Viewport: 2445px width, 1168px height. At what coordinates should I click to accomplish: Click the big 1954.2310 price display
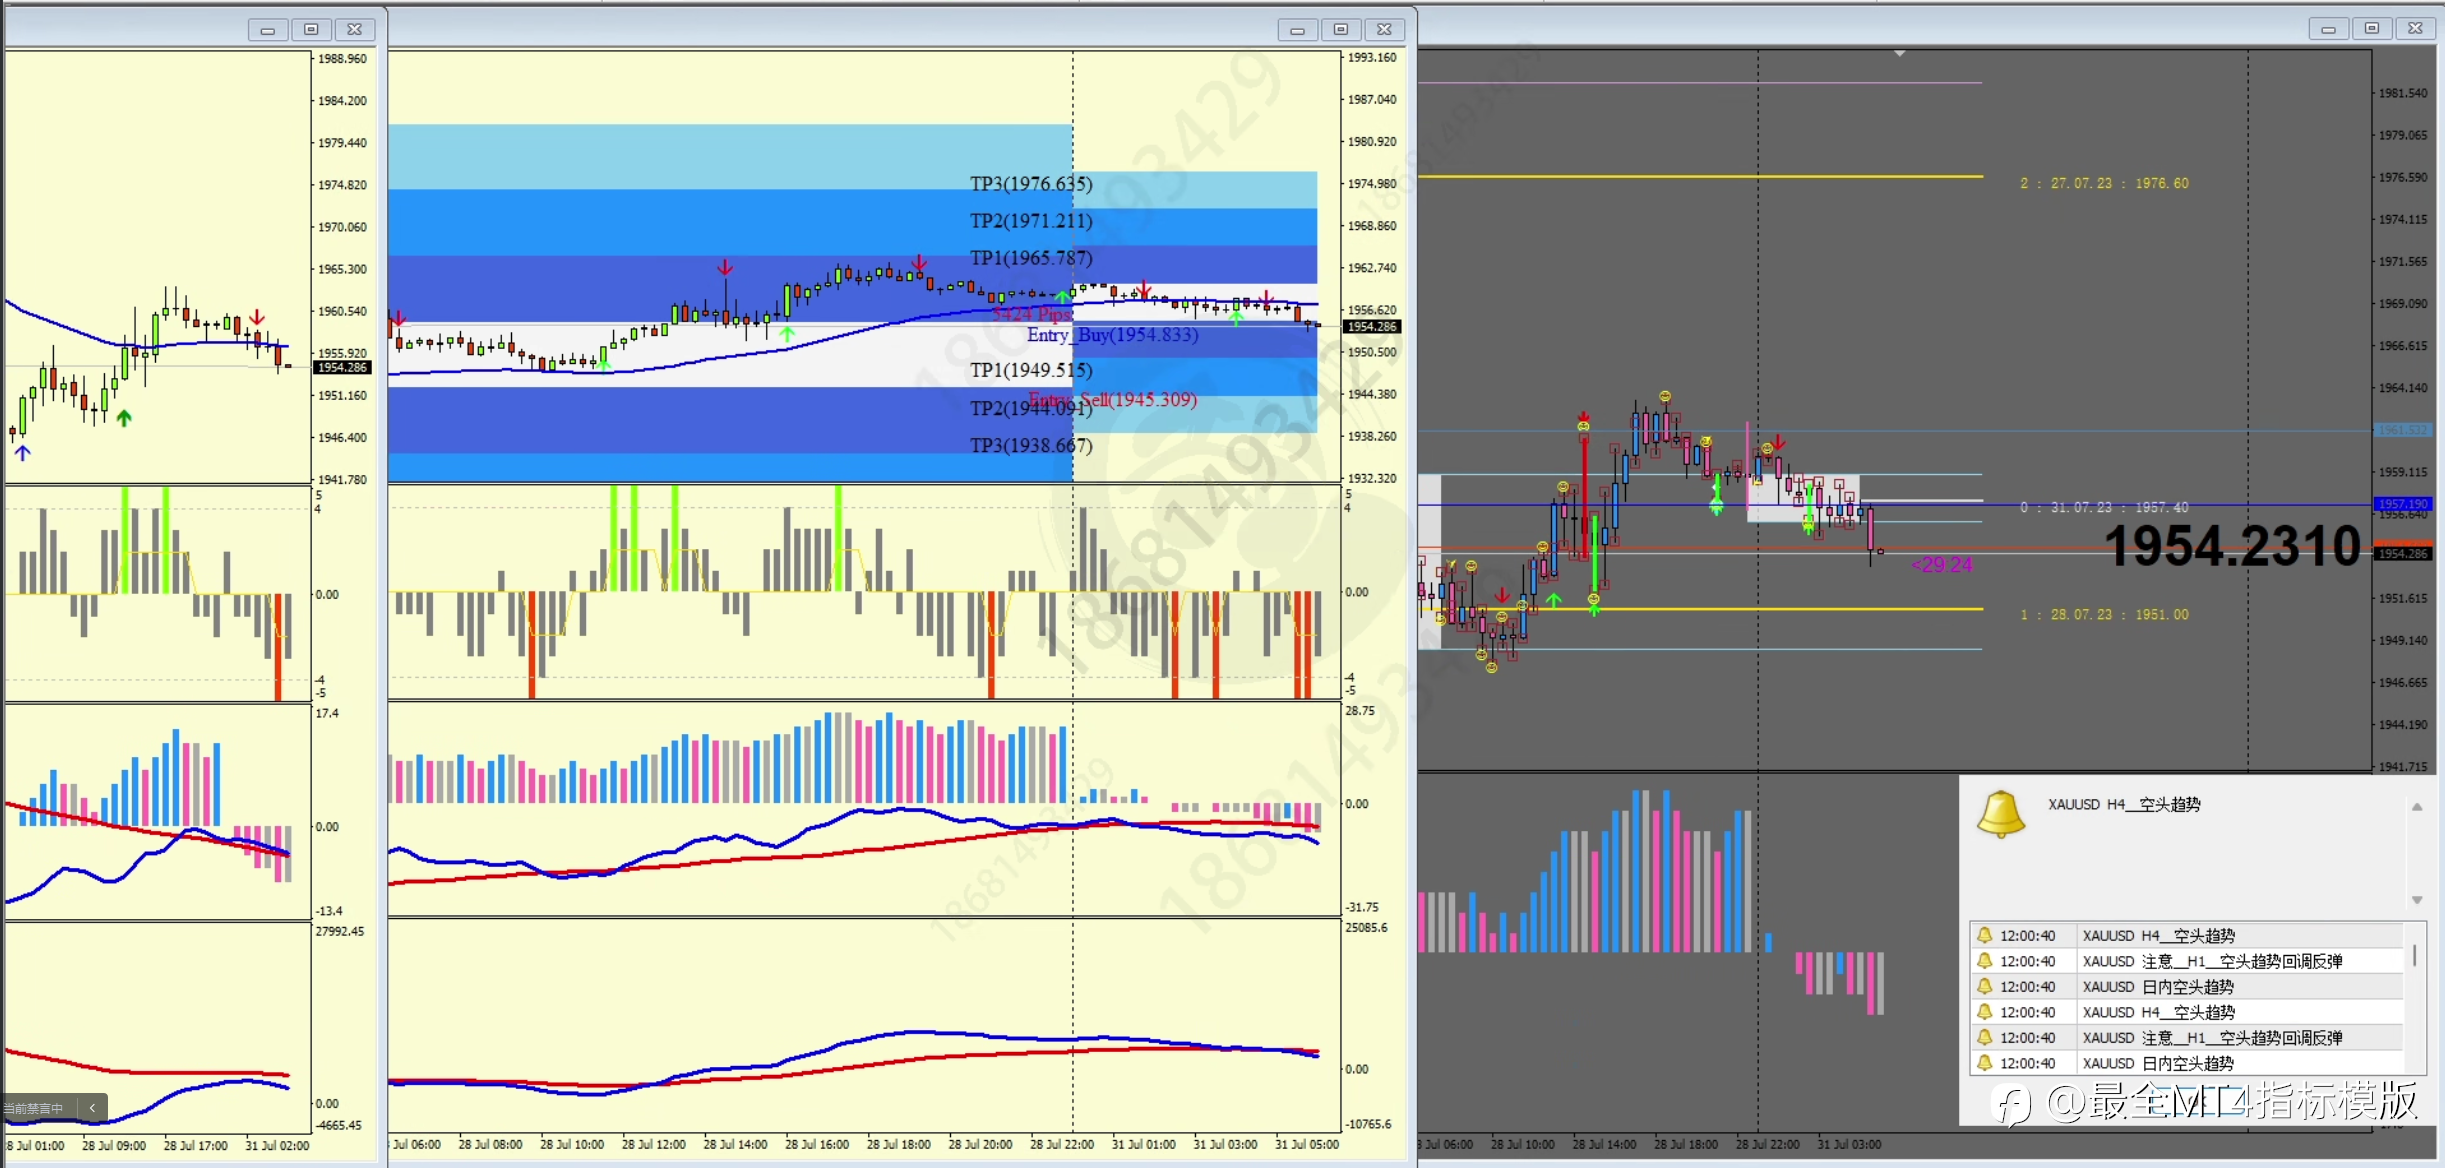(x=2232, y=547)
